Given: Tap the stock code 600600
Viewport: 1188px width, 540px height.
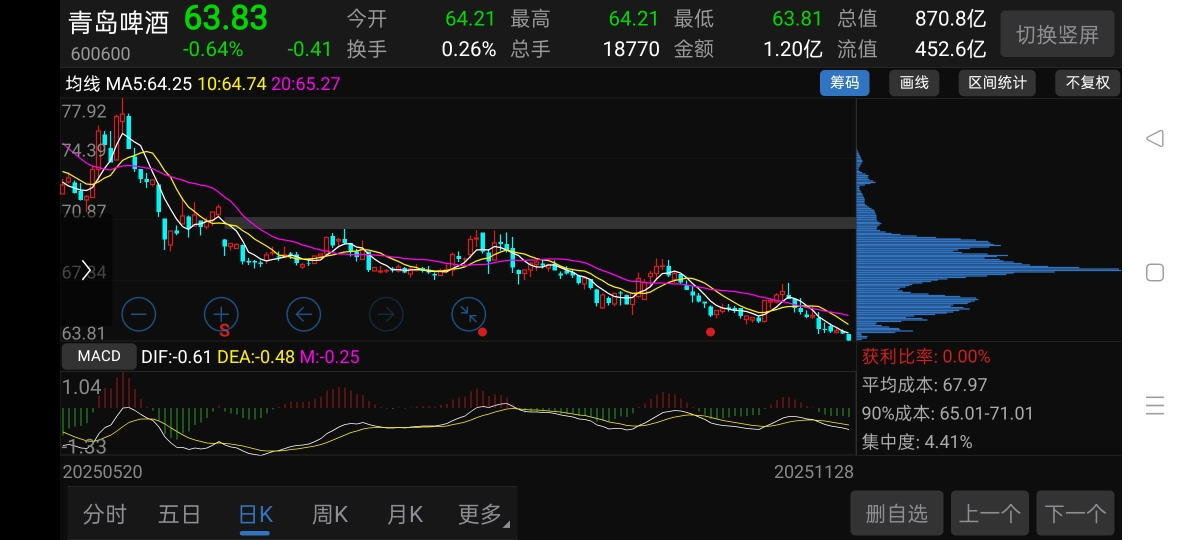Looking at the screenshot, I should 101,54.
